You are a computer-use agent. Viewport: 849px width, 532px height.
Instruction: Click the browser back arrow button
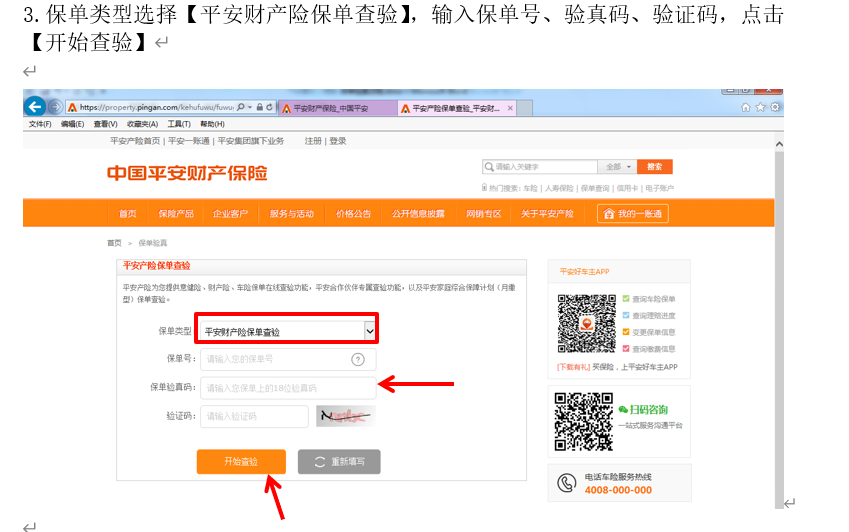pos(34,107)
